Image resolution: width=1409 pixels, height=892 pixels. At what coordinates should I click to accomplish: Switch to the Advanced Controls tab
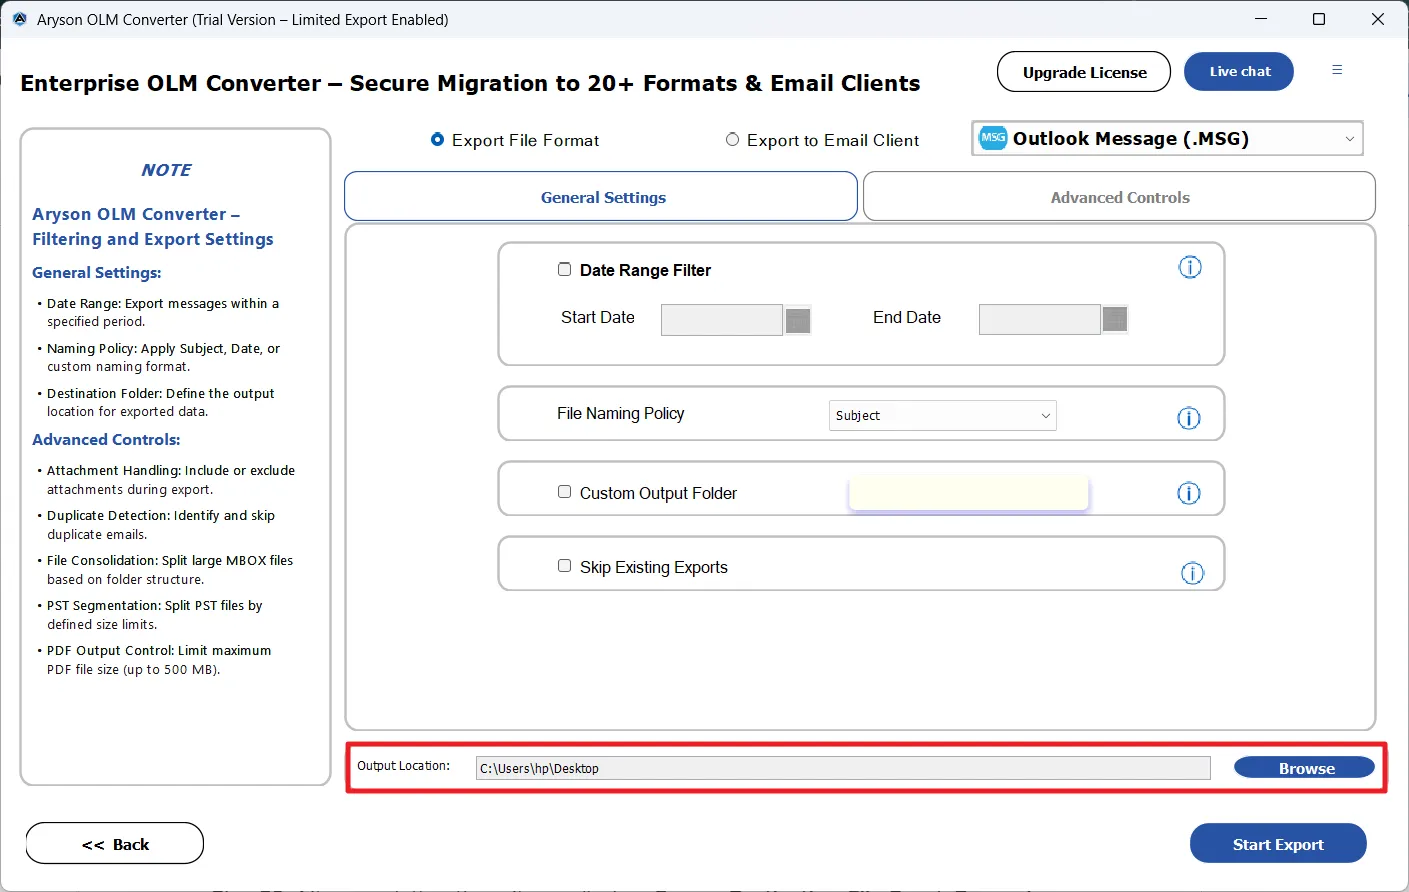click(x=1119, y=197)
